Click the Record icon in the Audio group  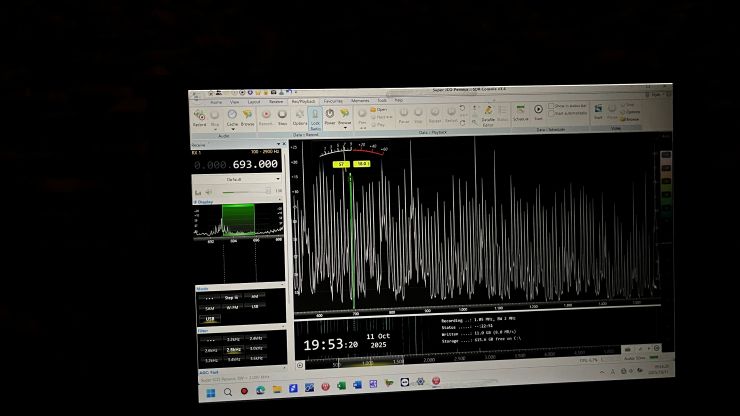pos(199,116)
